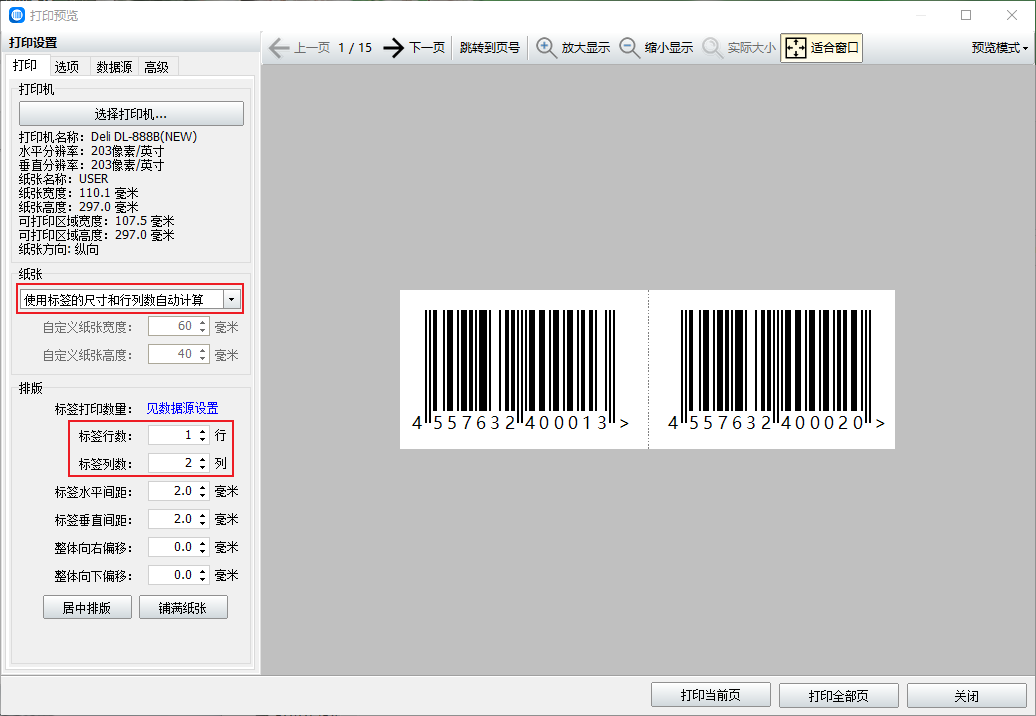
Task: Click the 缩小显示 magnifier icon
Action: (629, 48)
